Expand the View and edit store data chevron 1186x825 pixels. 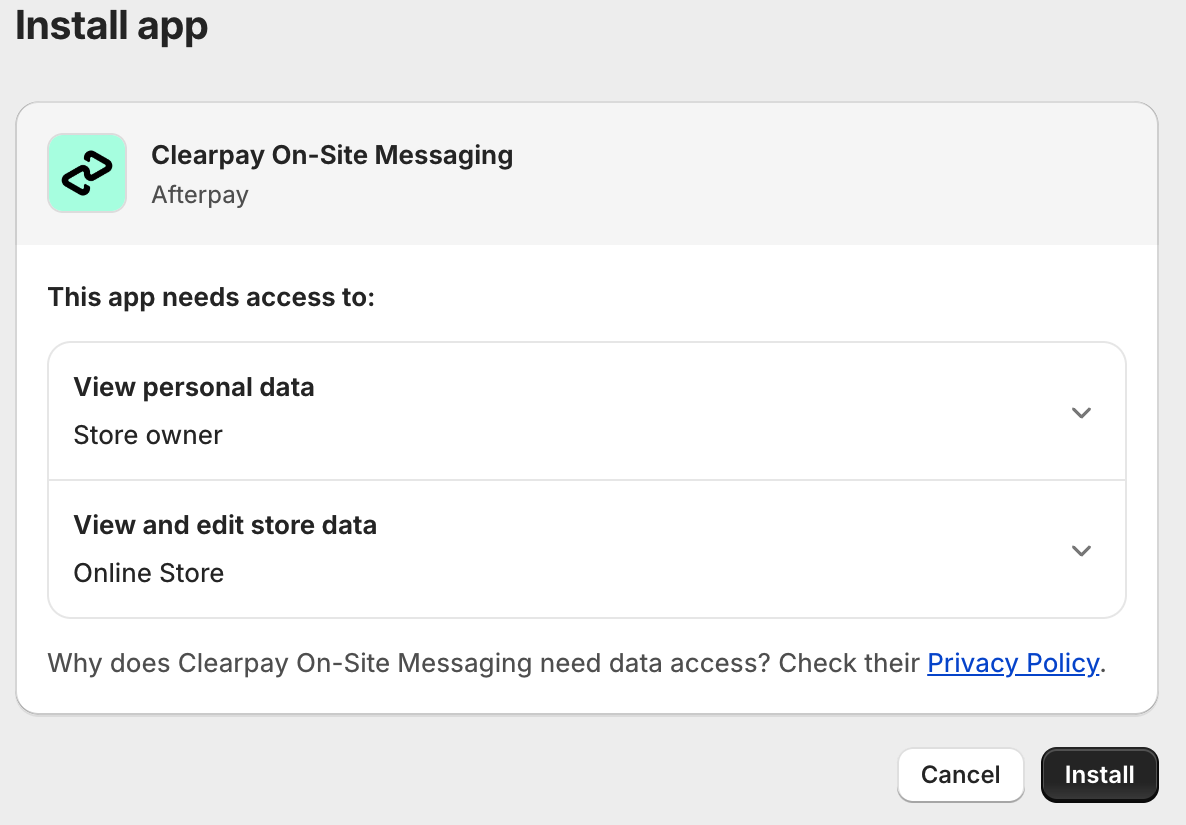pyautogui.click(x=1080, y=550)
